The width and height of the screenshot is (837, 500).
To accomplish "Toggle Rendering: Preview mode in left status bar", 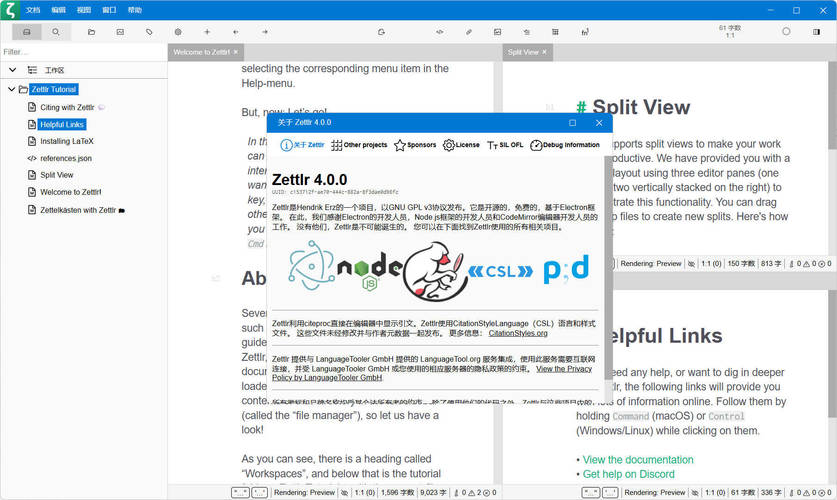I will click(x=304, y=492).
